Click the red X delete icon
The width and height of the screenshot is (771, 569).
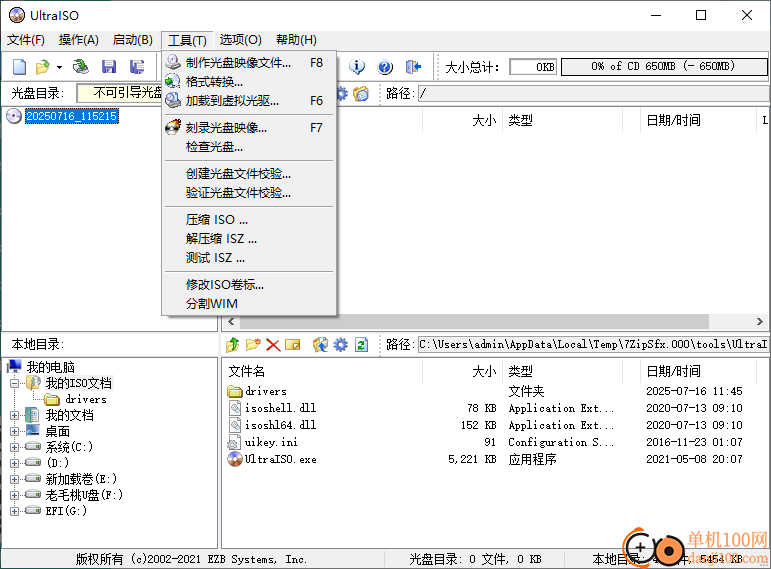[273, 345]
